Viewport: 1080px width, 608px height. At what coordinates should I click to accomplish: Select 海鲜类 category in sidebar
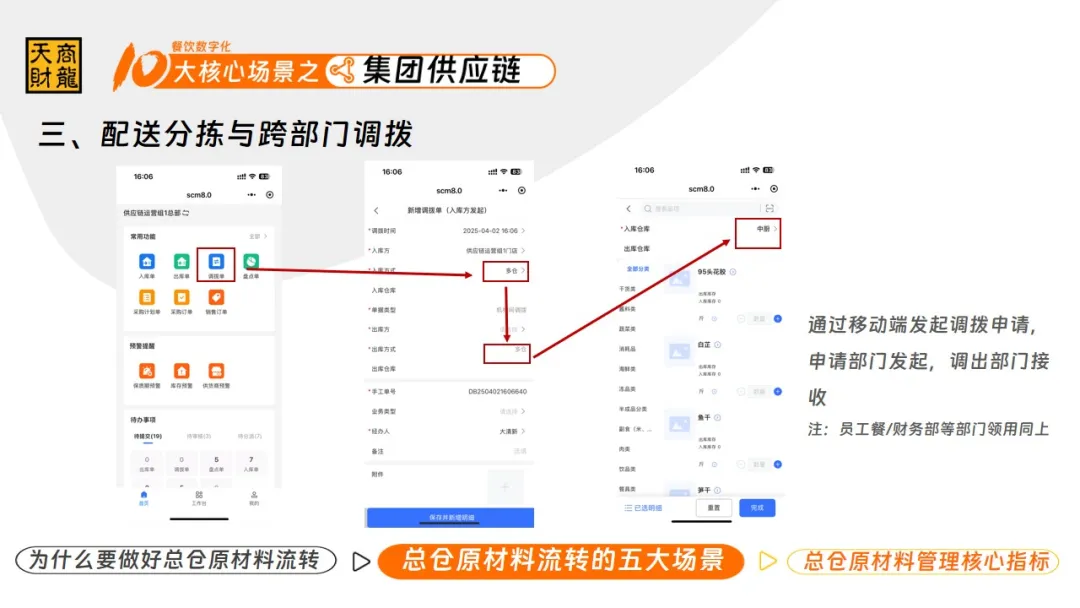pos(627,369)
